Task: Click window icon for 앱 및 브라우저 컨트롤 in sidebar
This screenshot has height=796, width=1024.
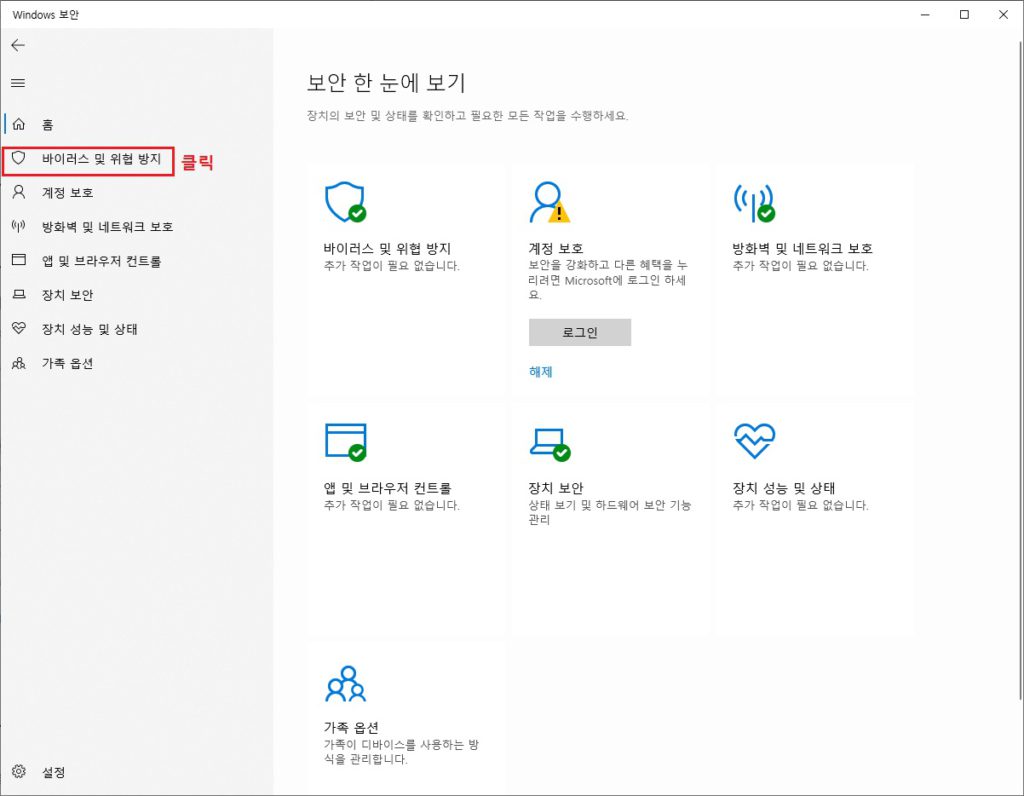Action: coord(19,260)
